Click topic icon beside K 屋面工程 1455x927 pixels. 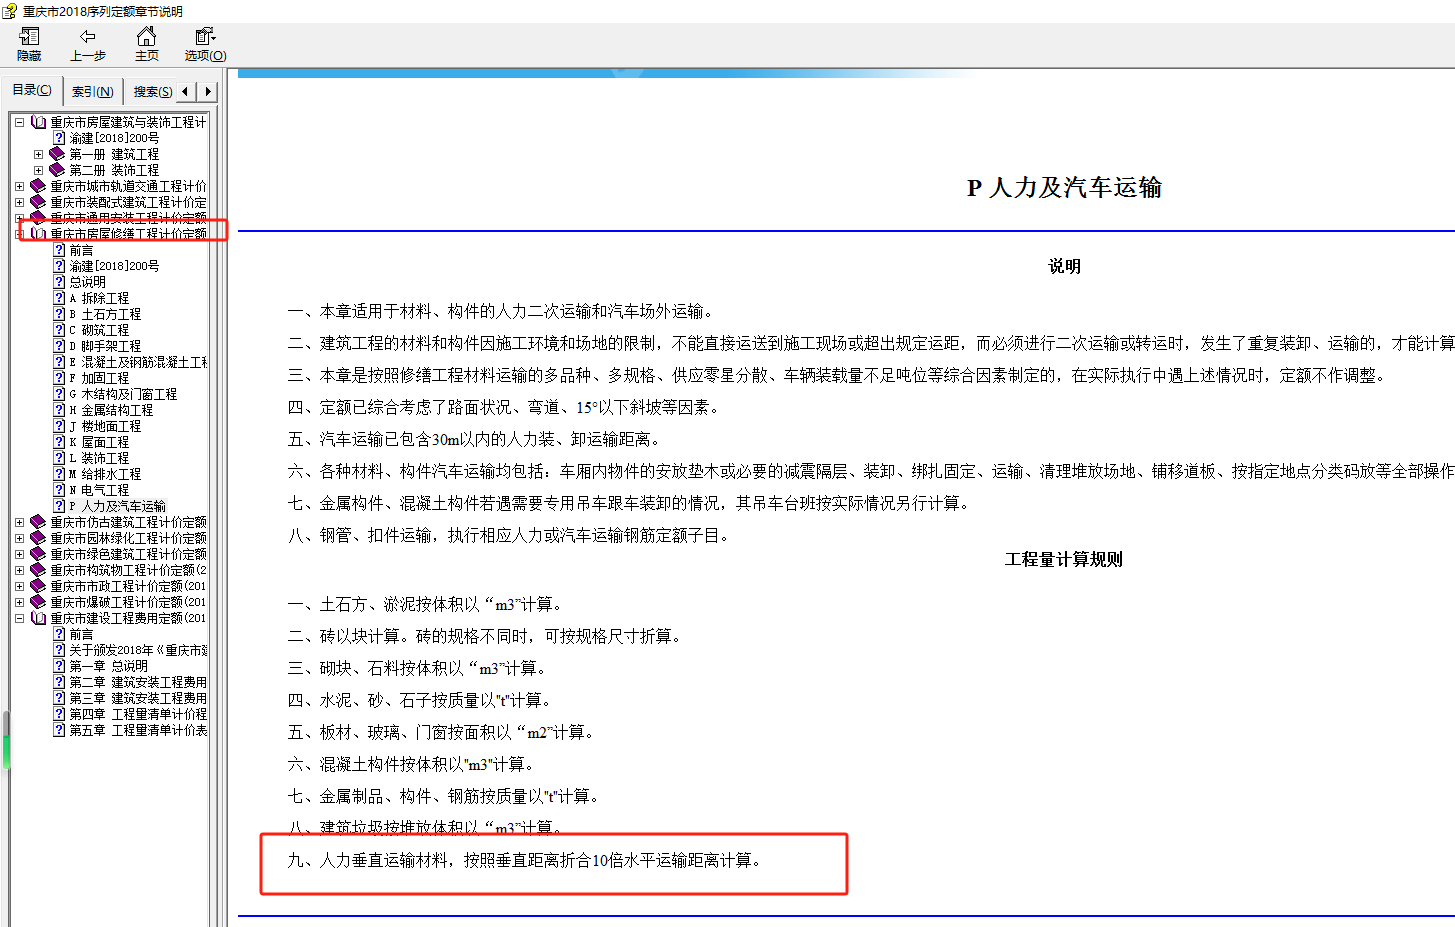click(x=59, y=442)
